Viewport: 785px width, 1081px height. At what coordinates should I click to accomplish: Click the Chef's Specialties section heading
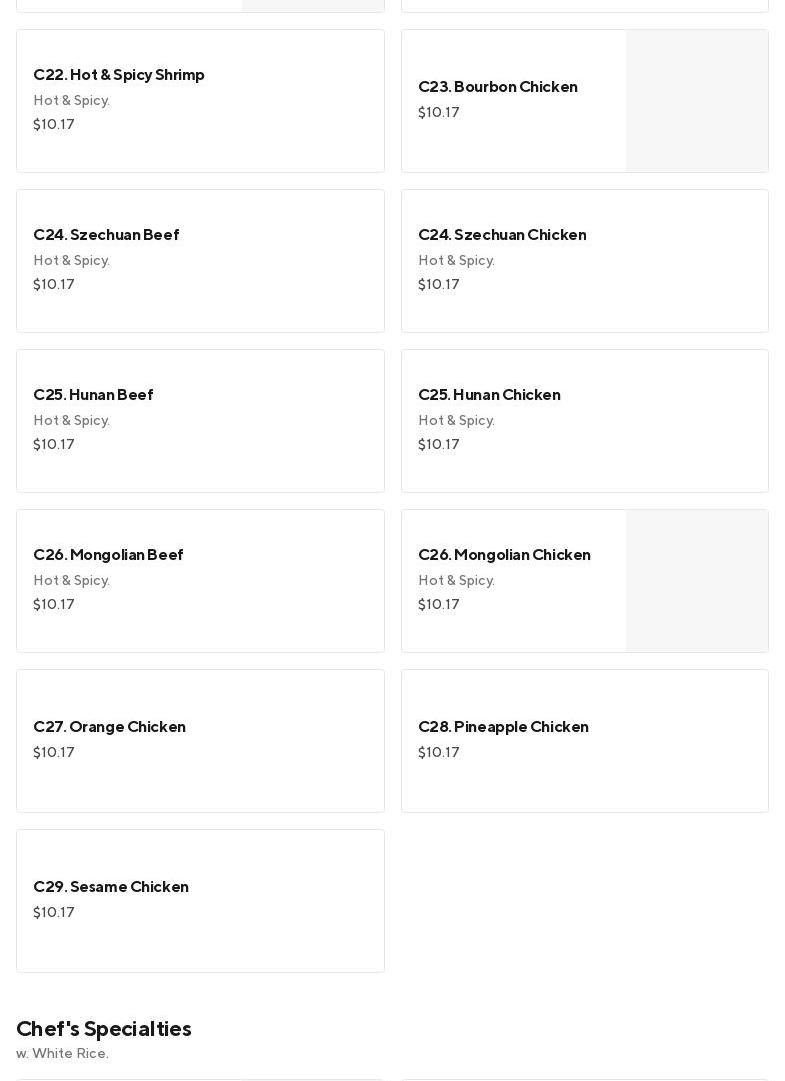pyautogui.click(x=104, y=1029)
